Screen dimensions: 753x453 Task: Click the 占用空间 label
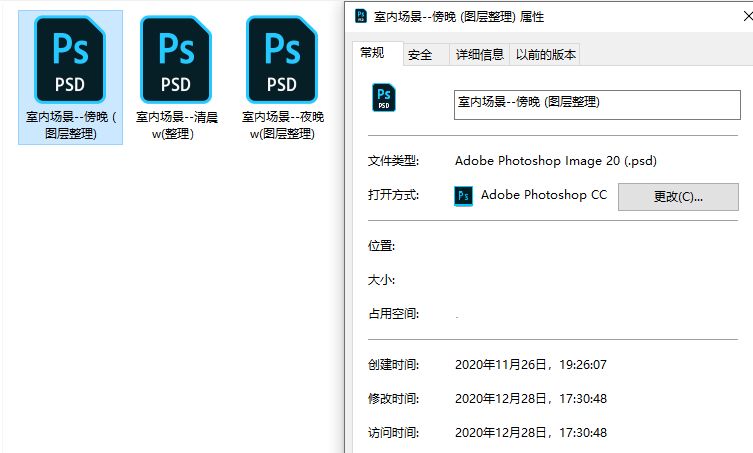point(393,314)
